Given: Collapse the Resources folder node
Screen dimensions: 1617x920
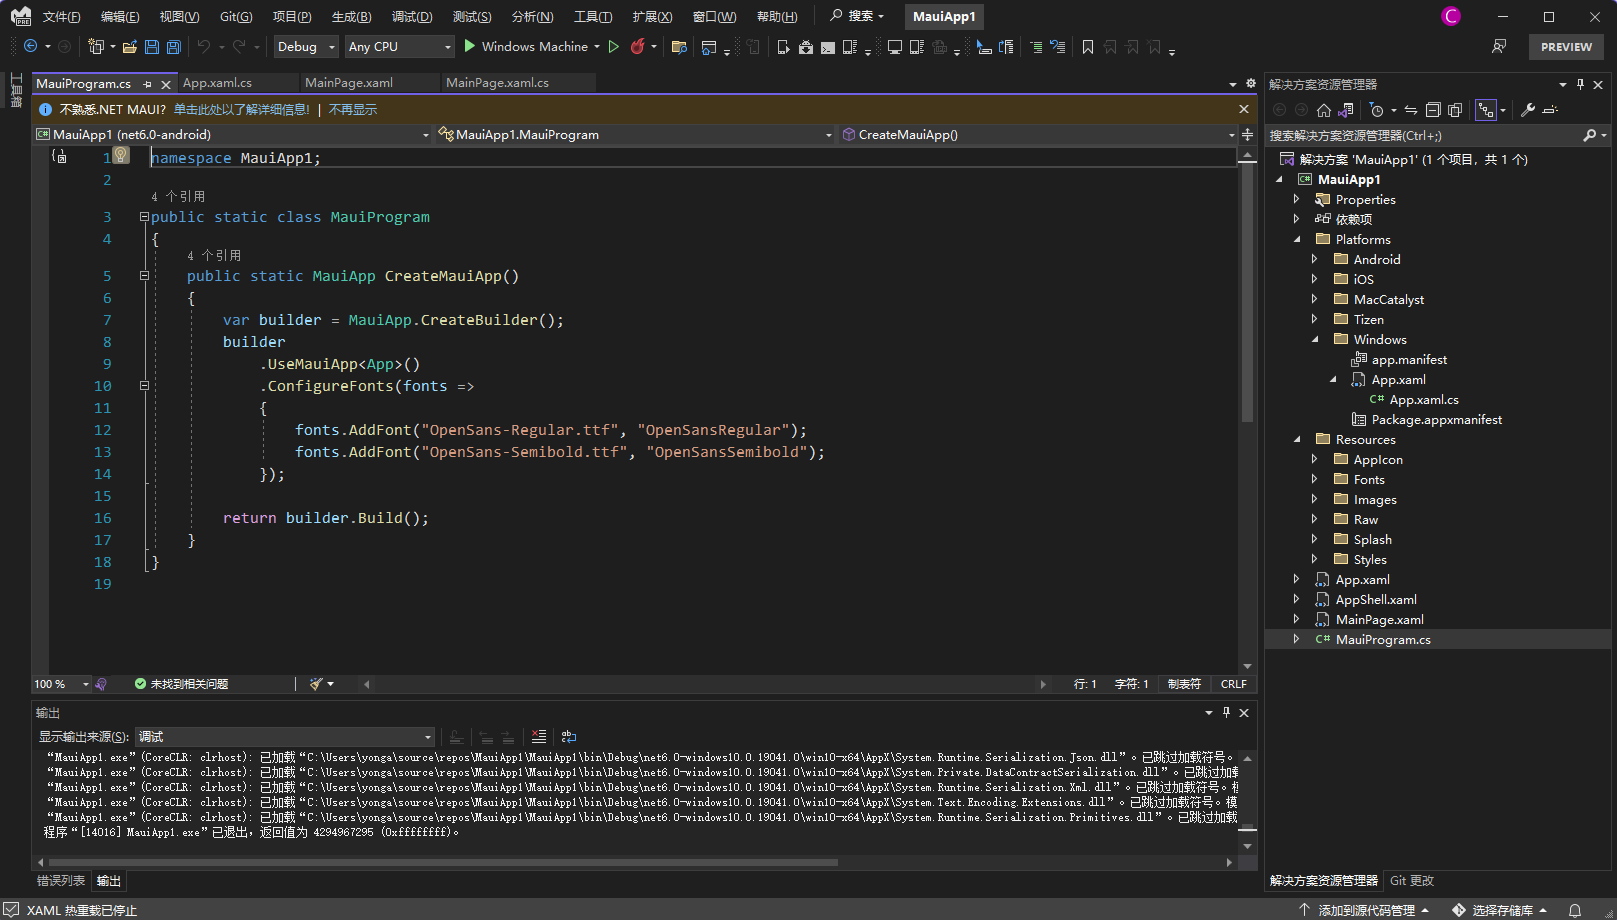Looking at the screenshot, I should pyautogui.click(x=1297, y=439).
